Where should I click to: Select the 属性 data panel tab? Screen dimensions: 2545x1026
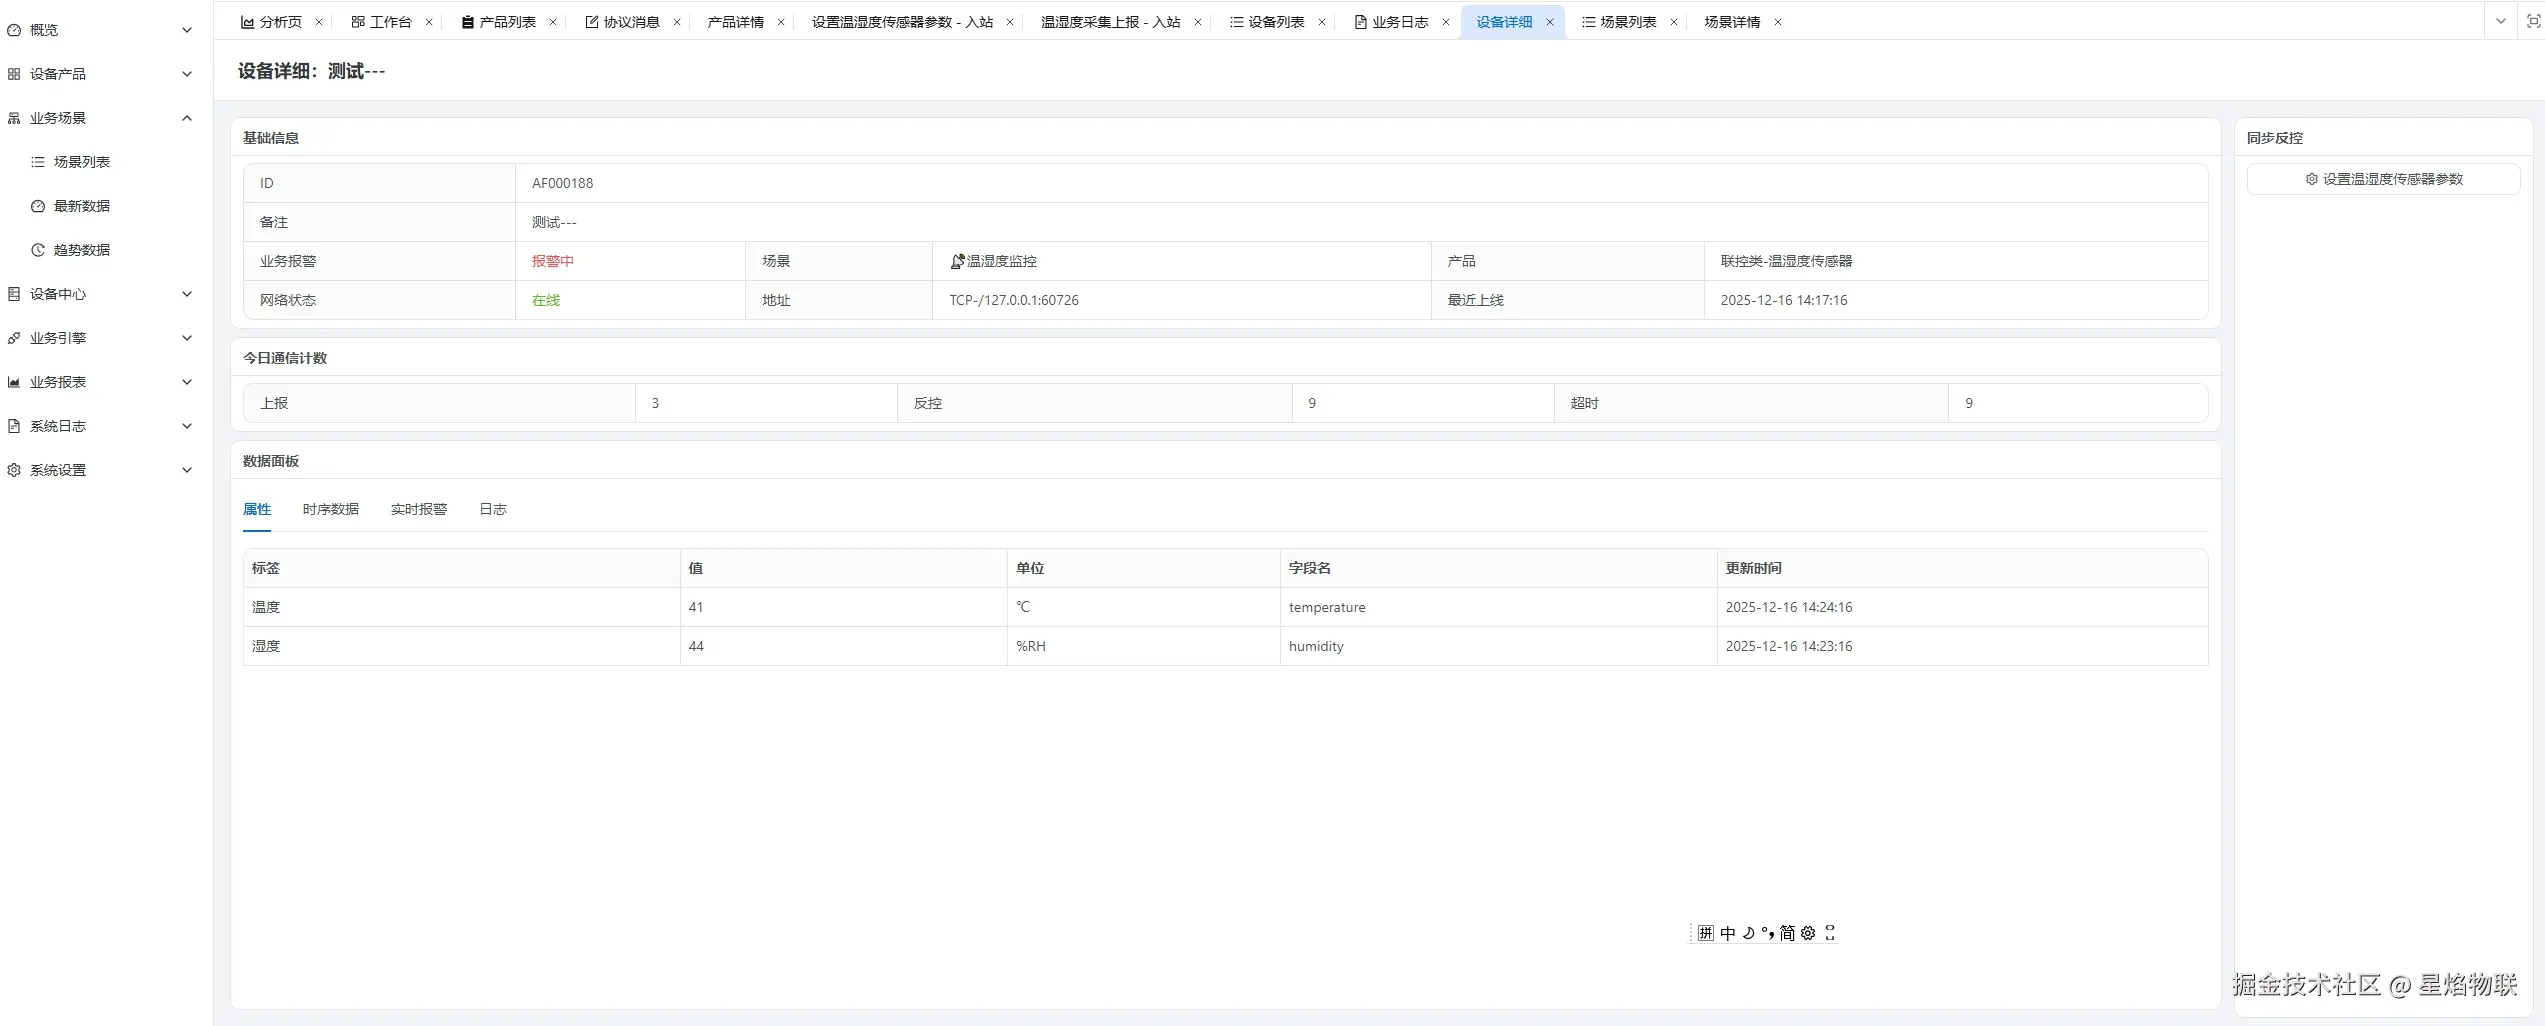tap(257, 509)
